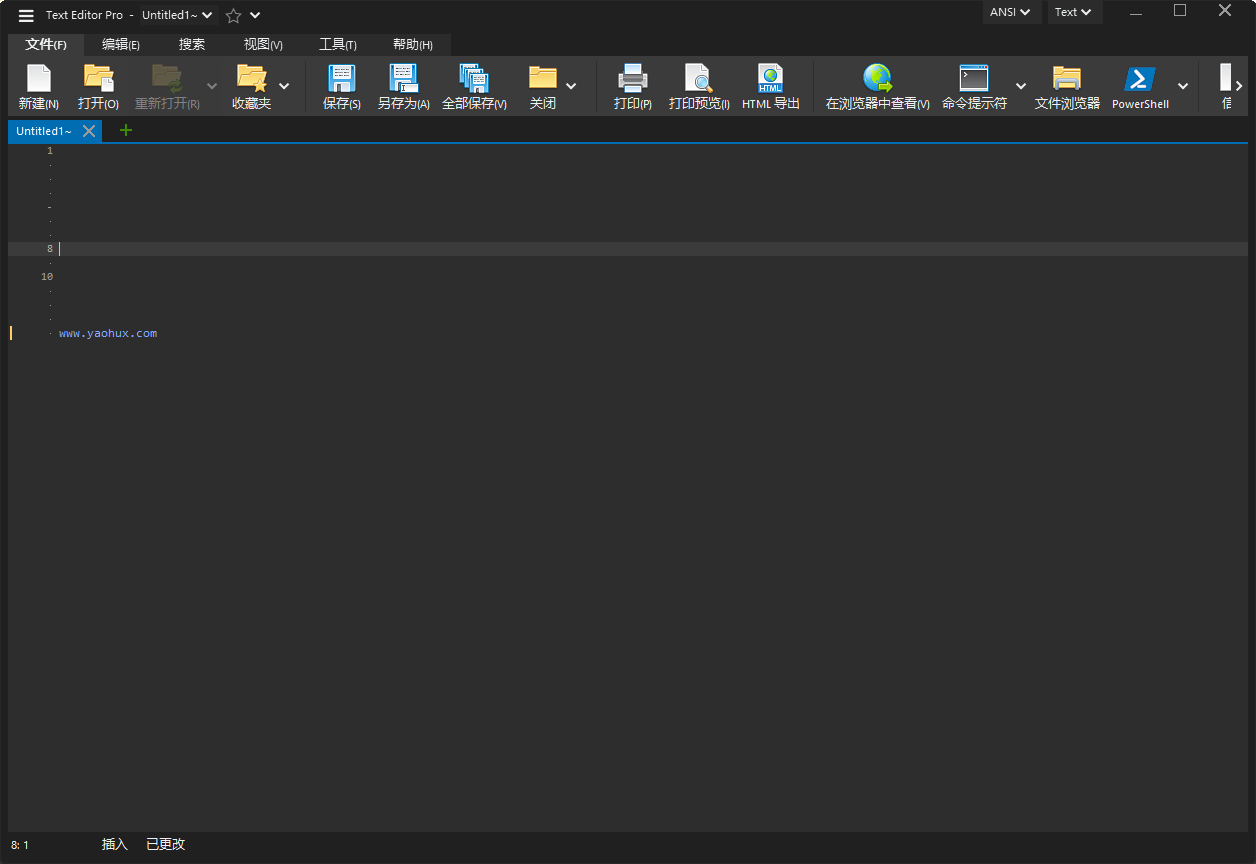Open a file using 打开
The height and width of the screenshot is (864, 1256).
[97, 86]
